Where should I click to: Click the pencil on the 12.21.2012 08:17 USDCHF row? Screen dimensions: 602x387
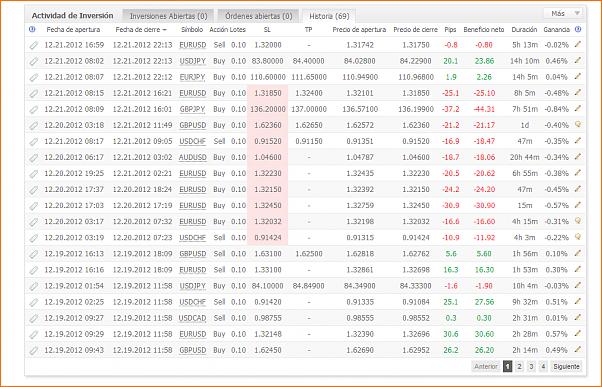(x=577, y=141)
